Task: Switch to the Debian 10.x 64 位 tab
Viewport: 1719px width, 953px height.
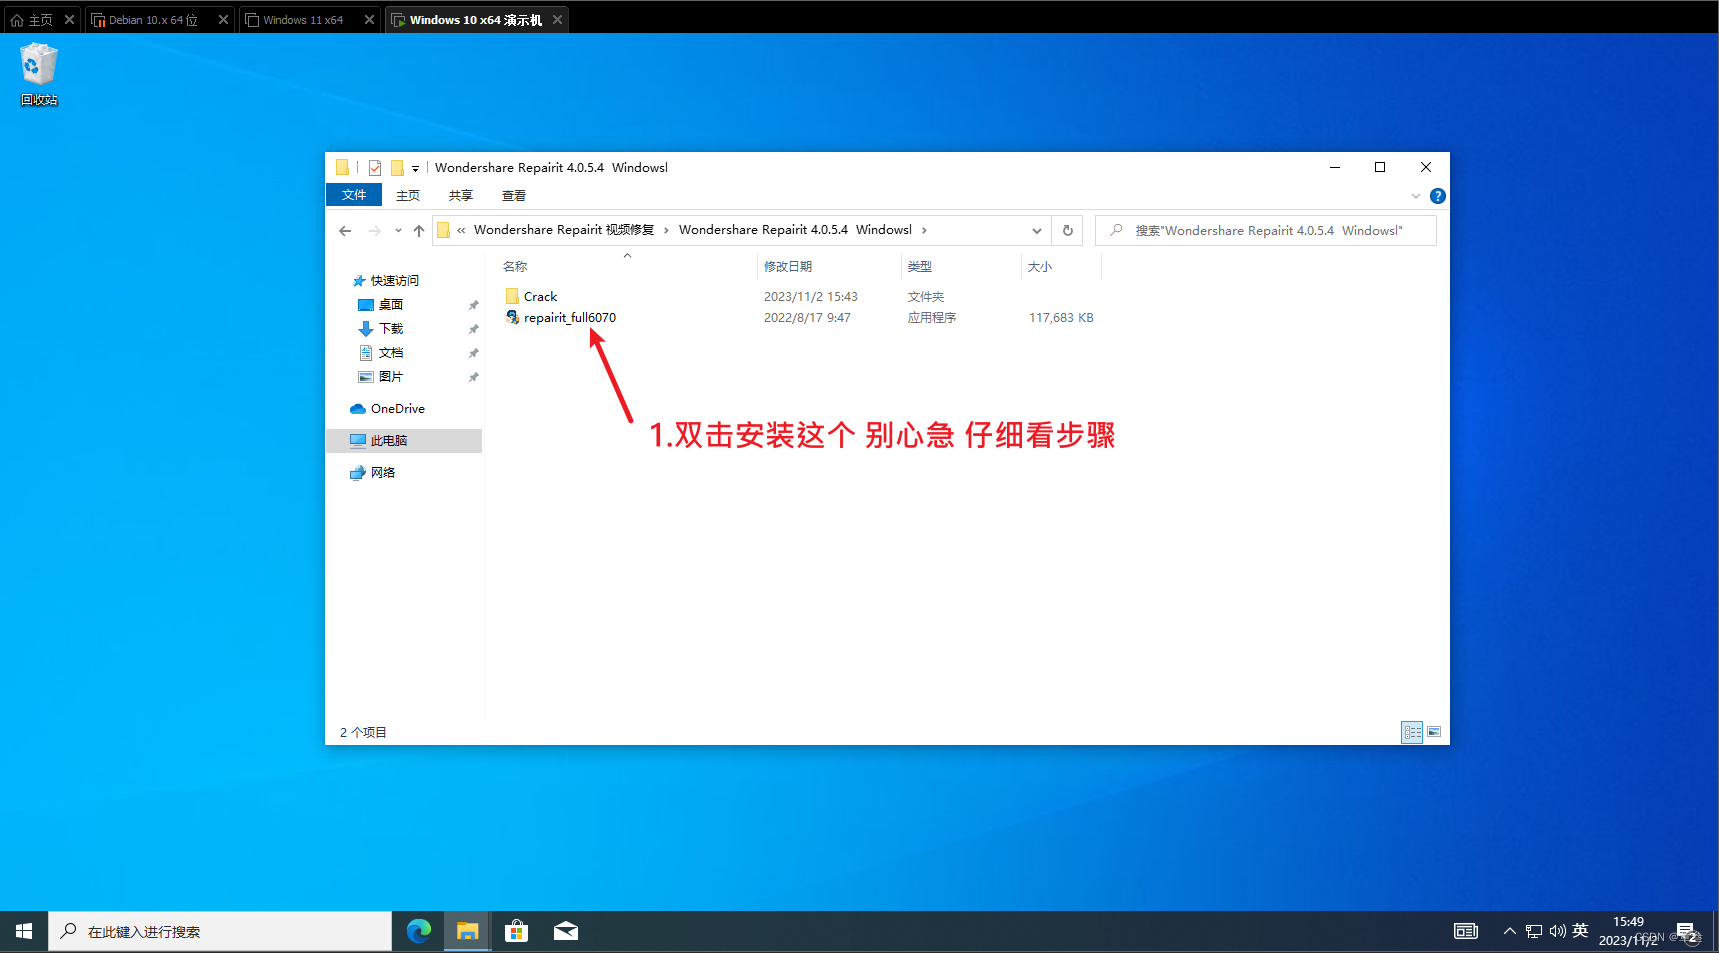Action: [x=152, y=20]
